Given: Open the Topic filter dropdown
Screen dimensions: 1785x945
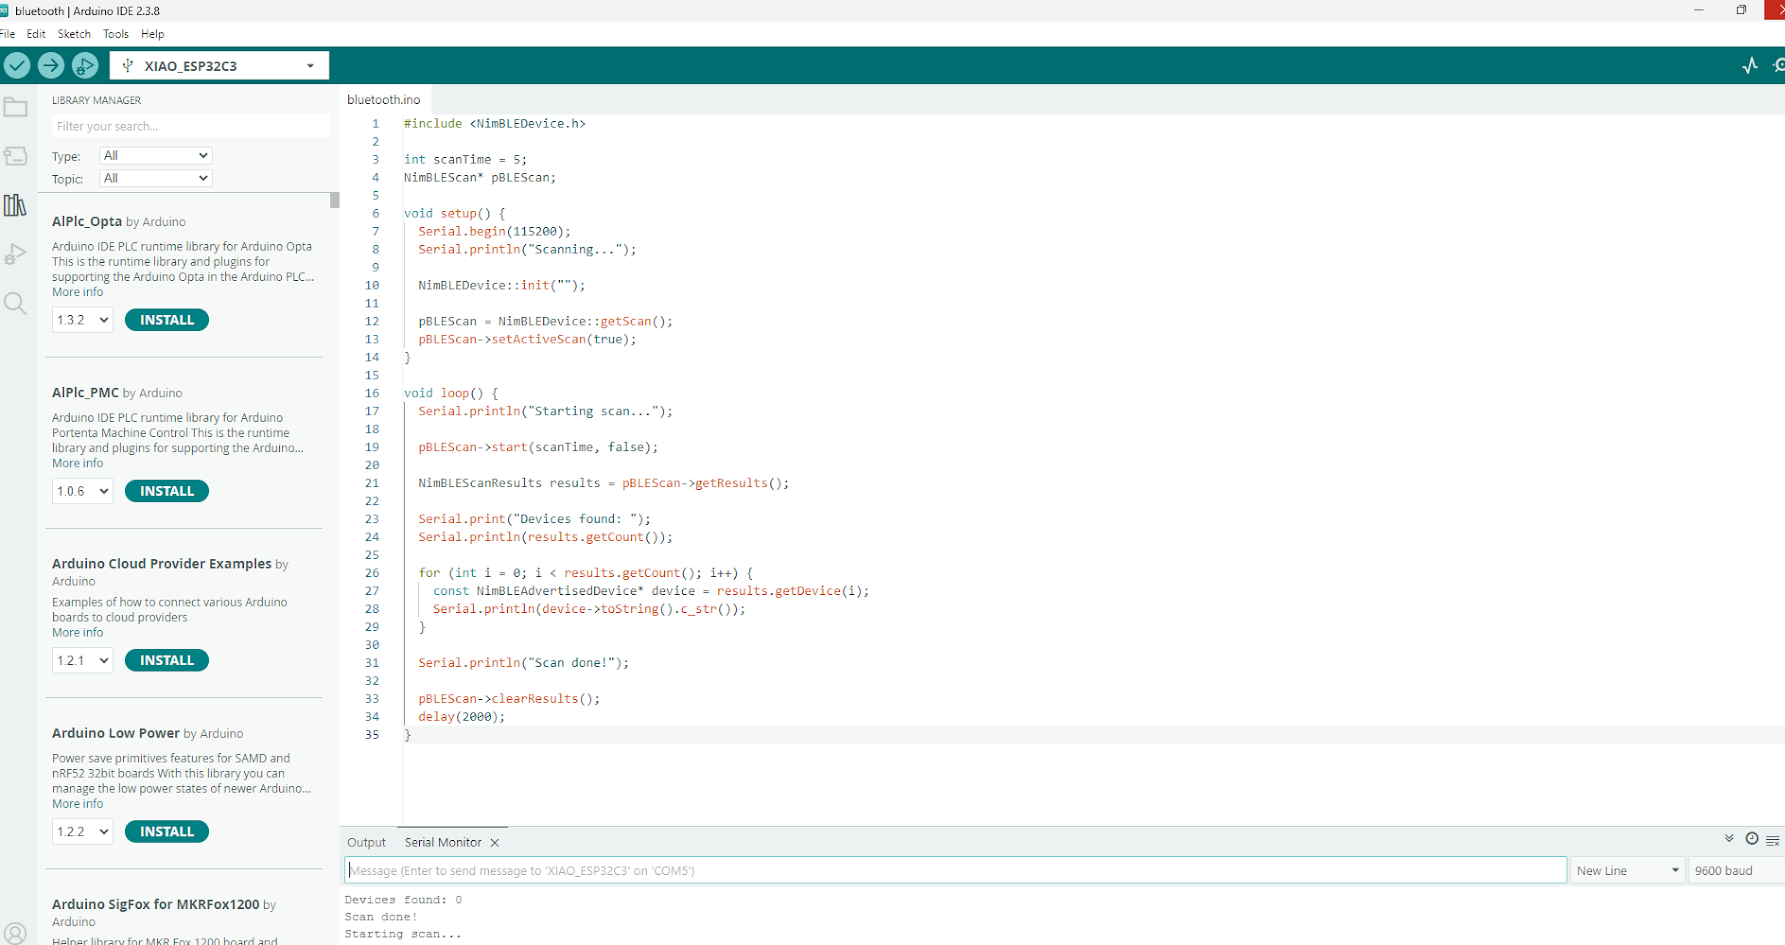Looking at the screenshot, I should [155, 178].
